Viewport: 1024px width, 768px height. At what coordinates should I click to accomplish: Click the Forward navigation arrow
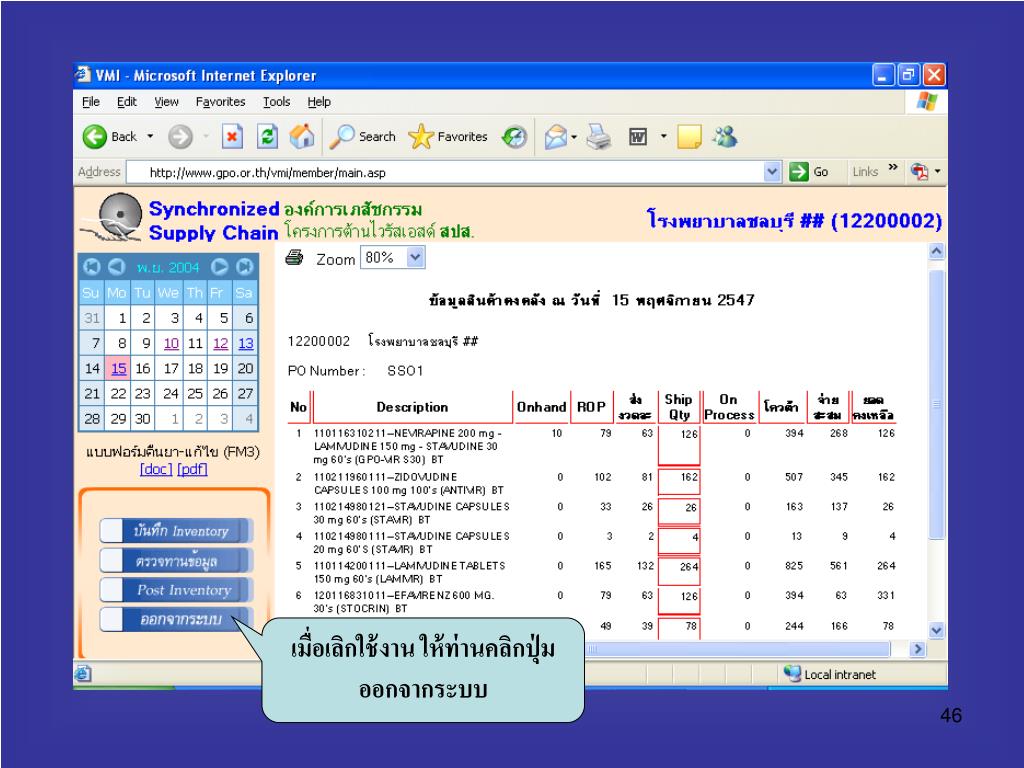pyautogui.click(x=180, y=136)
